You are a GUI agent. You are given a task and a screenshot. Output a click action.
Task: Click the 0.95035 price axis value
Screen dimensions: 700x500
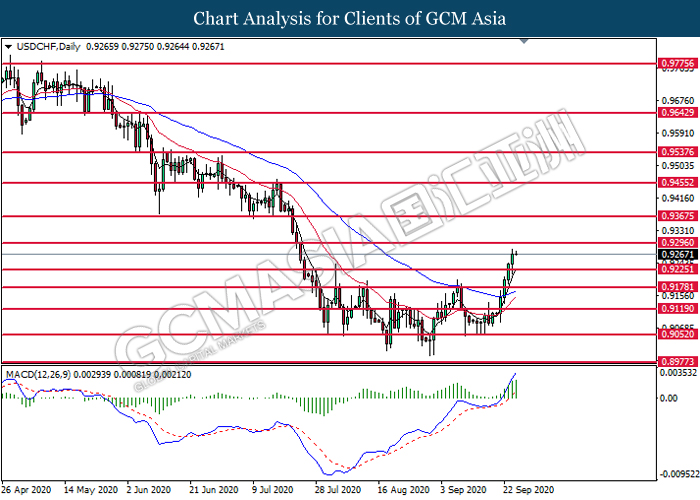point(678,166)
